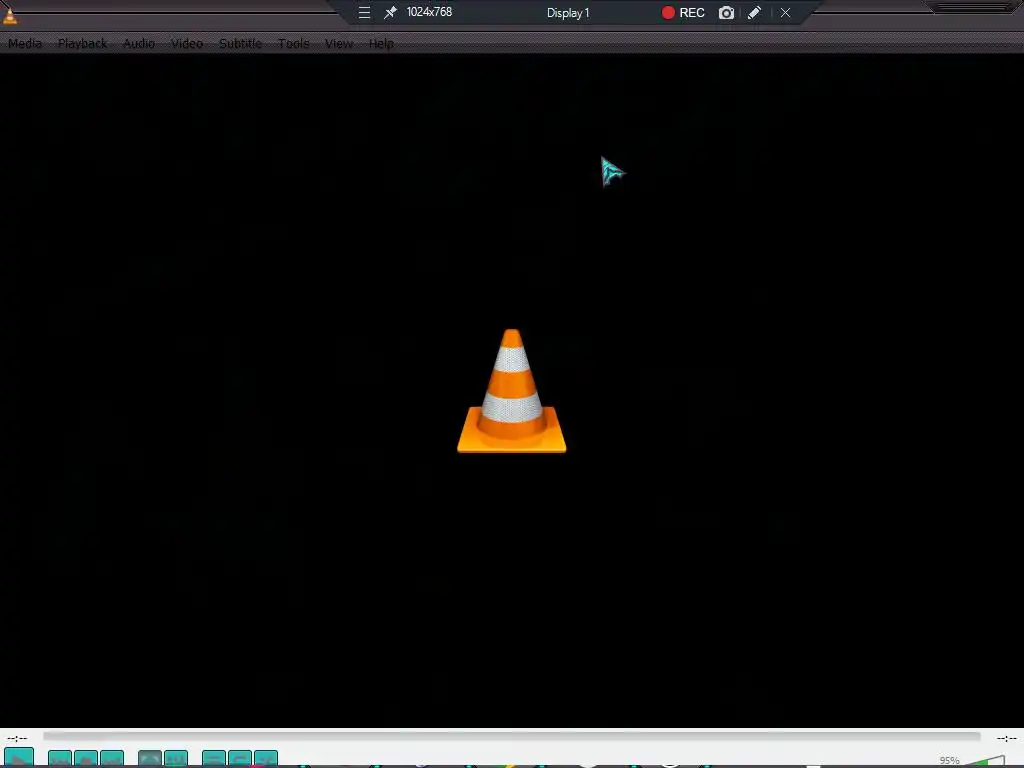Toggle fullscreen video mode
The image size is (1024, 768).
click(150, 759)
